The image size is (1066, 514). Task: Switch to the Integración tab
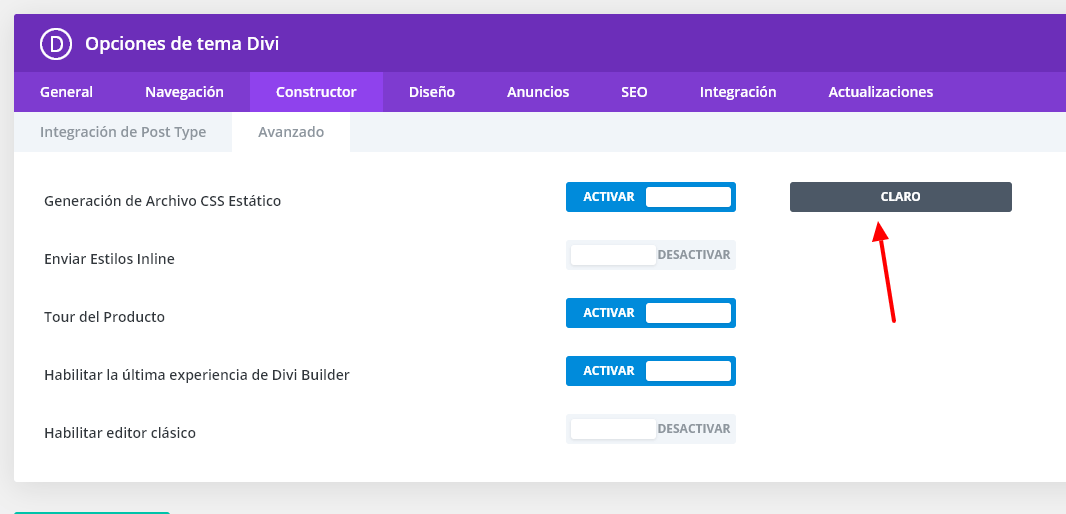click(x=738, y=92)
